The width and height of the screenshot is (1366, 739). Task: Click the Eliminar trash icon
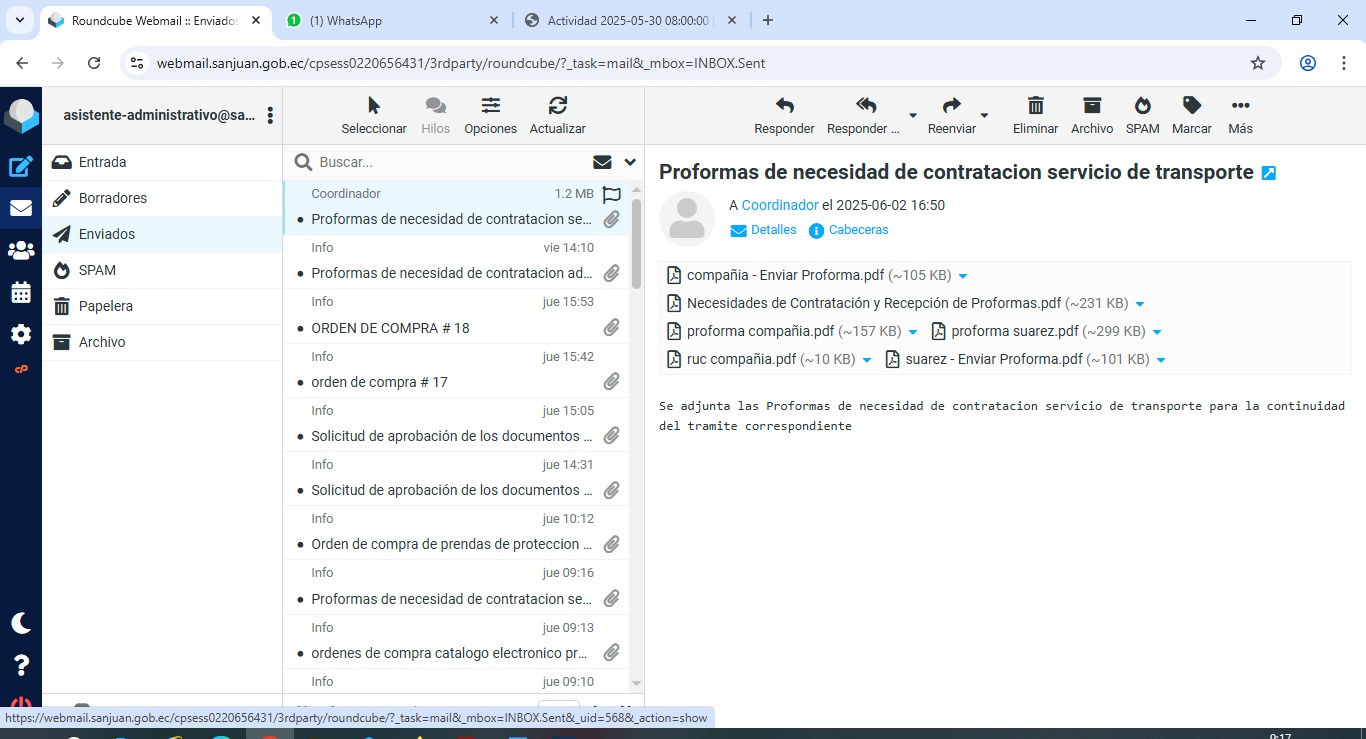click(1035, 106)
